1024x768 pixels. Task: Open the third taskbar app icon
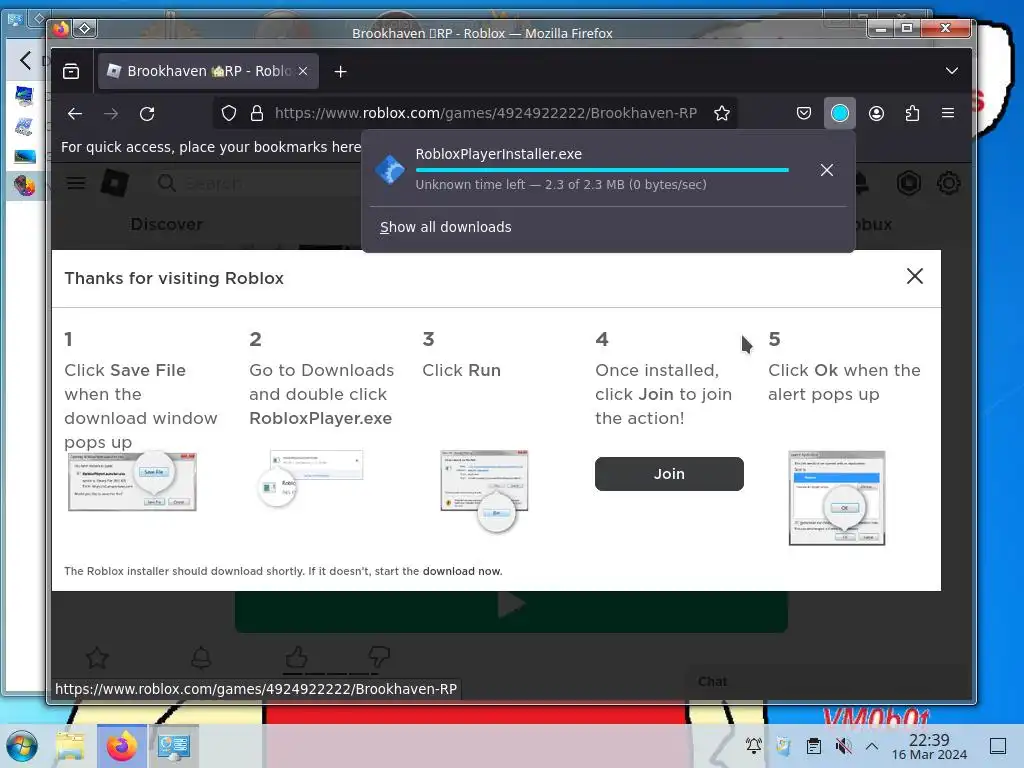[174, 746]
